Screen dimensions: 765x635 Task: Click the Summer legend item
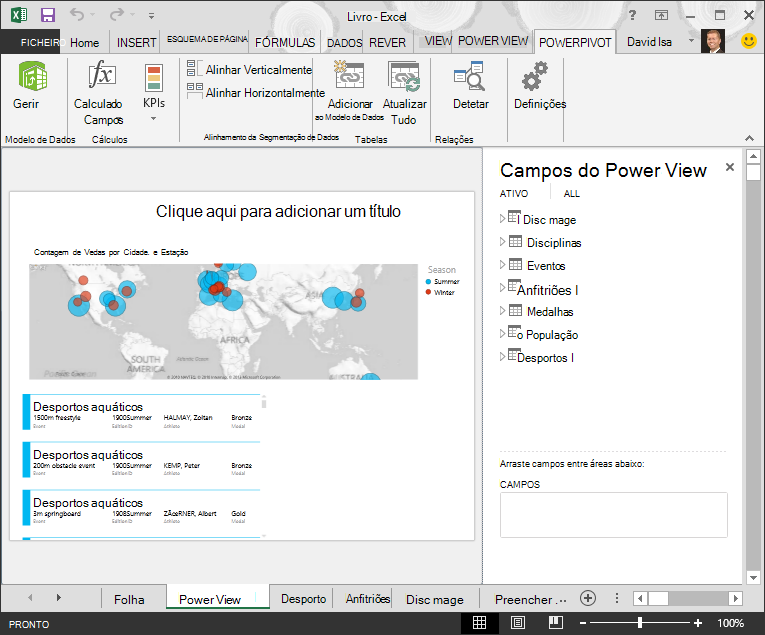[443, 281]
